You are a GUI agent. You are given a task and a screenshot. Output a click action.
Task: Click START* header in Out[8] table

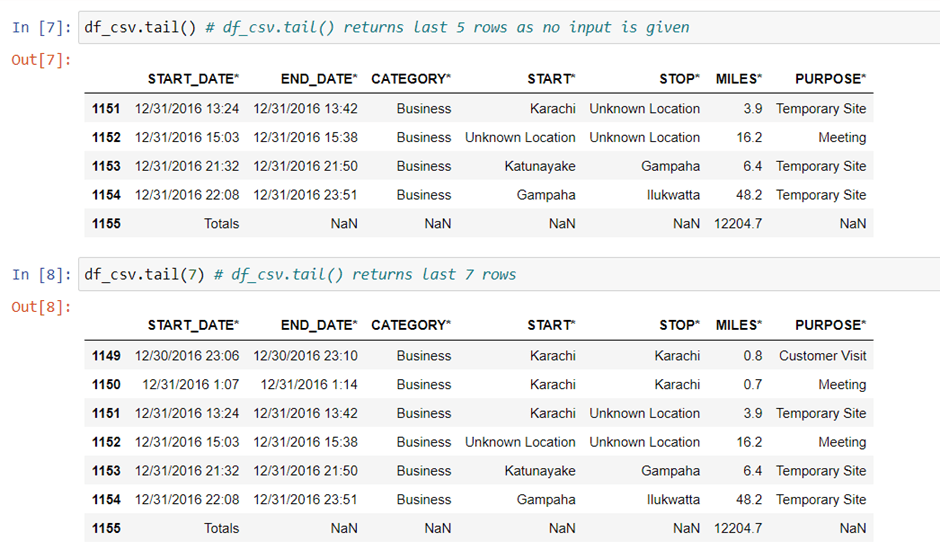[x=551, y=325]
